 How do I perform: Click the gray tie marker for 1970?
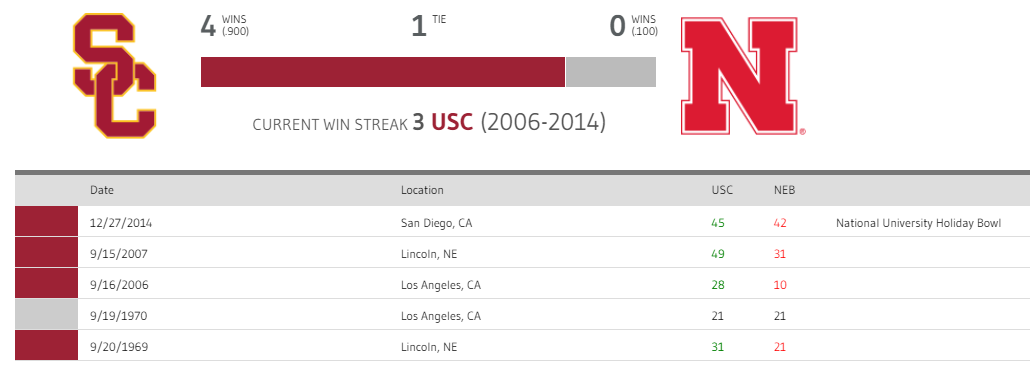[x=46, y=315]
